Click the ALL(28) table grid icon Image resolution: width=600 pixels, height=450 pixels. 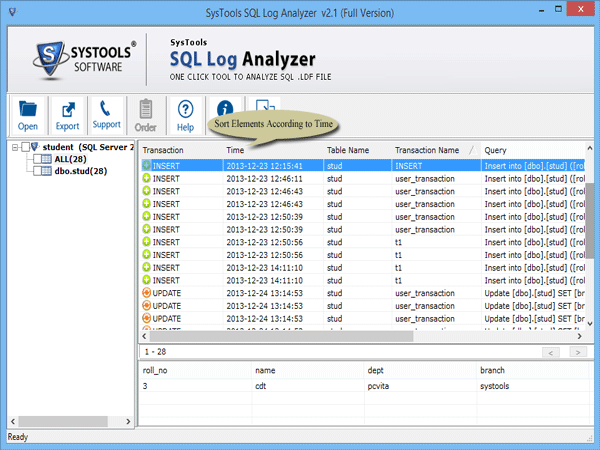click(46, 159)
